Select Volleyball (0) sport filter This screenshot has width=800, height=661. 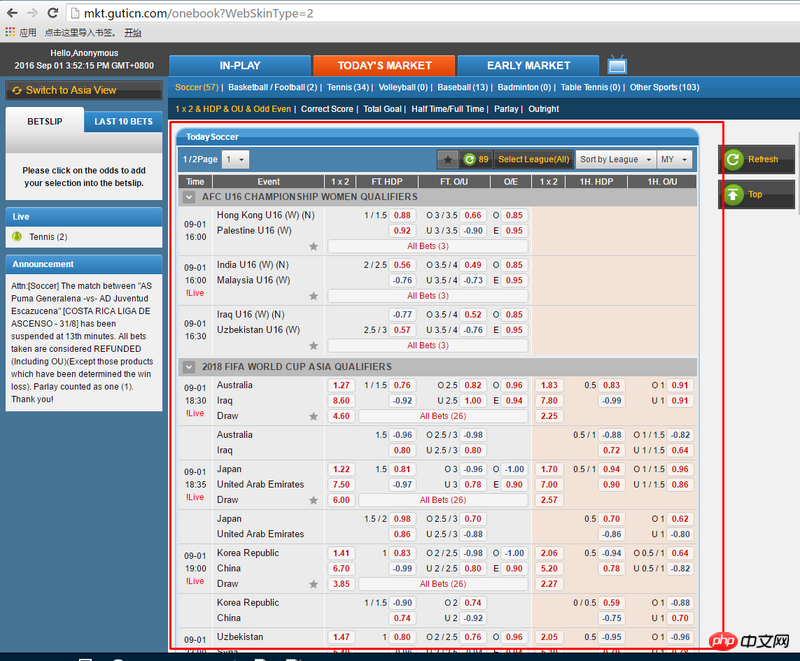tap(403, 87)
